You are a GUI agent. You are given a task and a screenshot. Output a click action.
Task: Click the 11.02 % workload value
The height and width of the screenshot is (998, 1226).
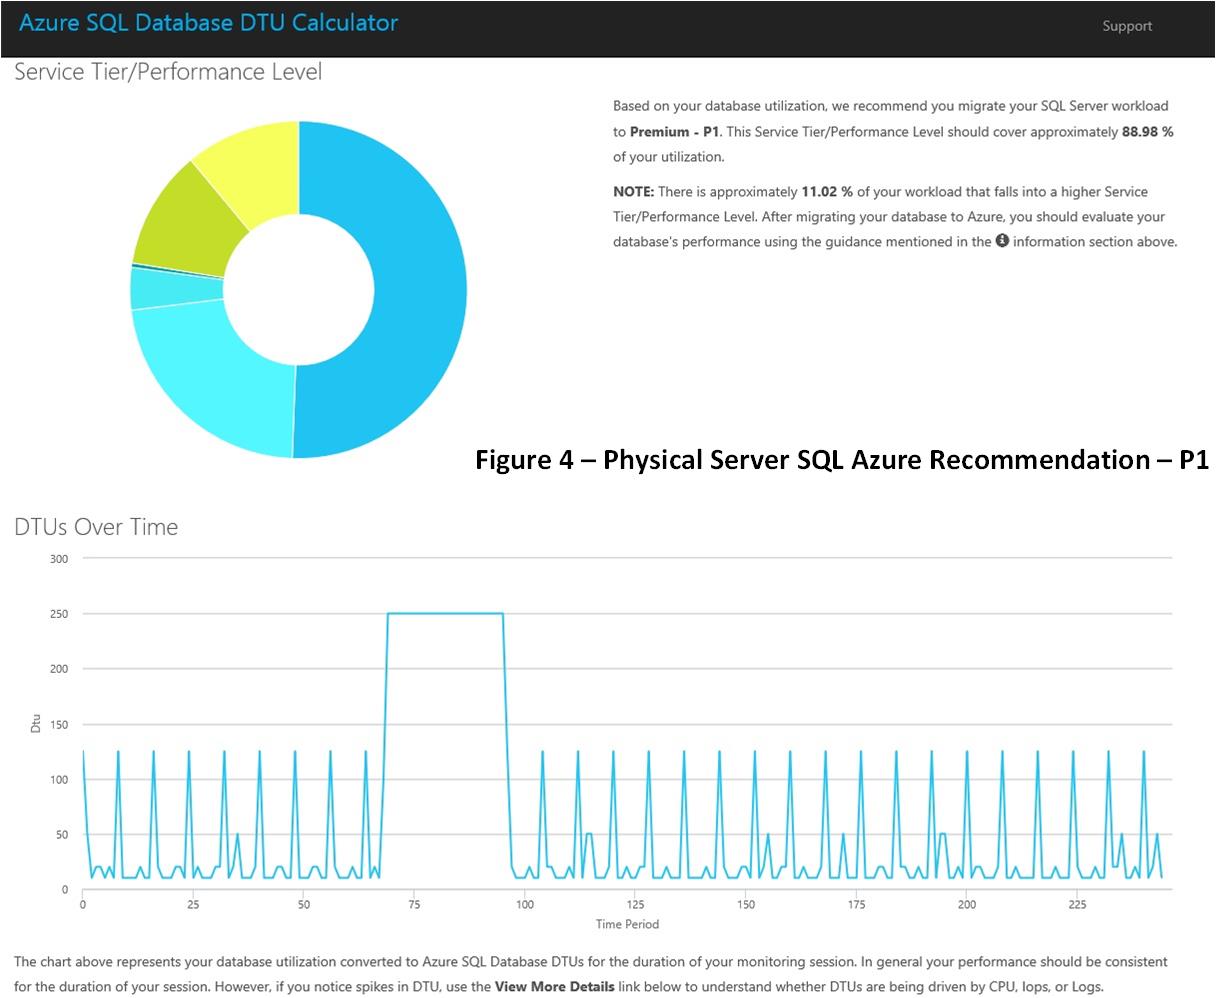click(x=826, y=191)
